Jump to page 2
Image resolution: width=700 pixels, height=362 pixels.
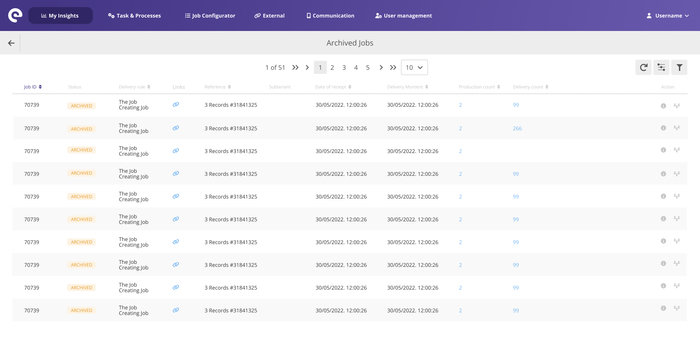pyautogui.click(x=332, y=67)
